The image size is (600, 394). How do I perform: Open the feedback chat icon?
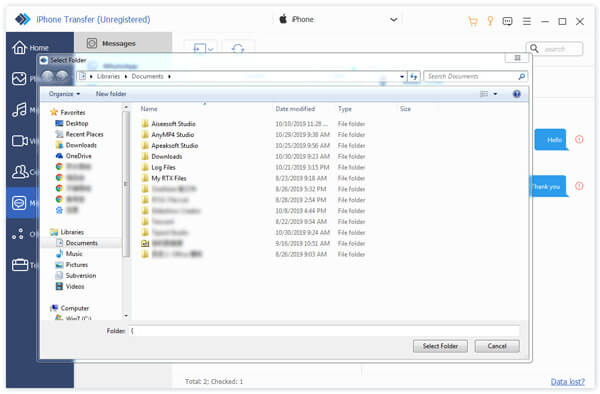point(507,21)
